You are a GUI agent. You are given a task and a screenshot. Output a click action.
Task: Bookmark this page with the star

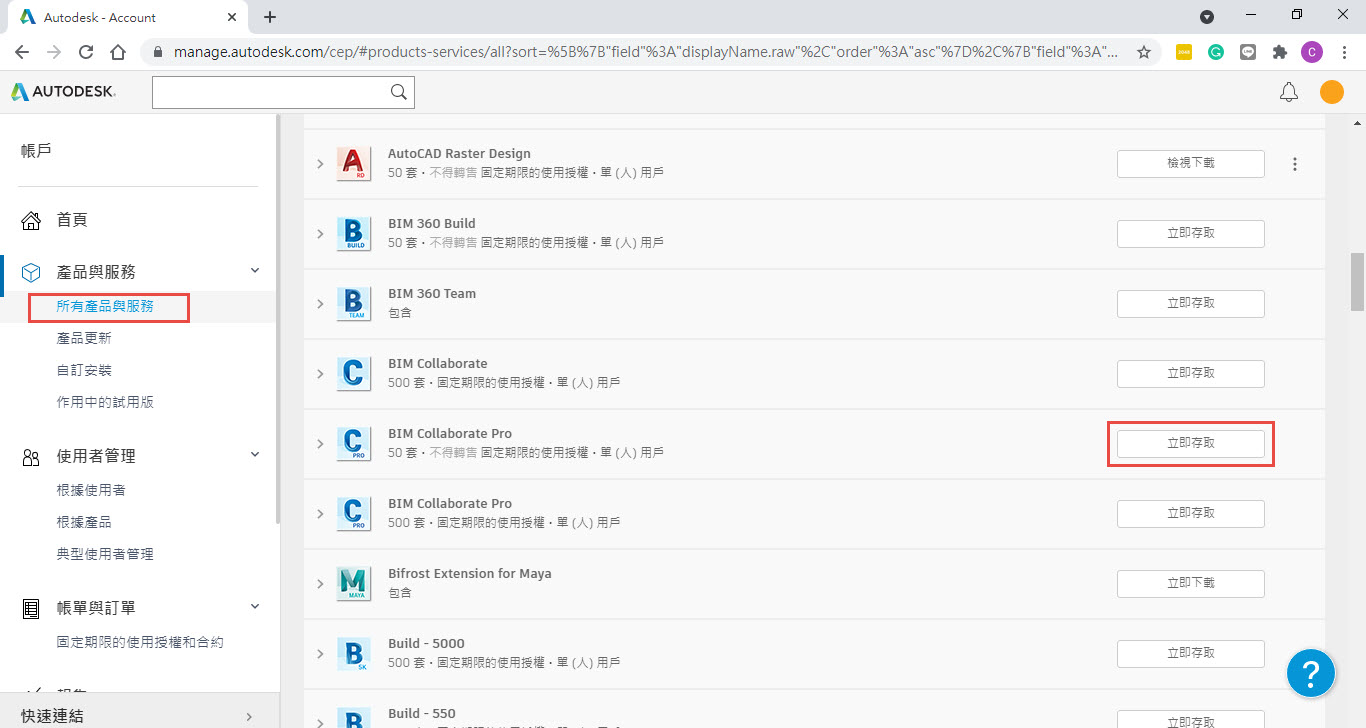pos(1144,52)
